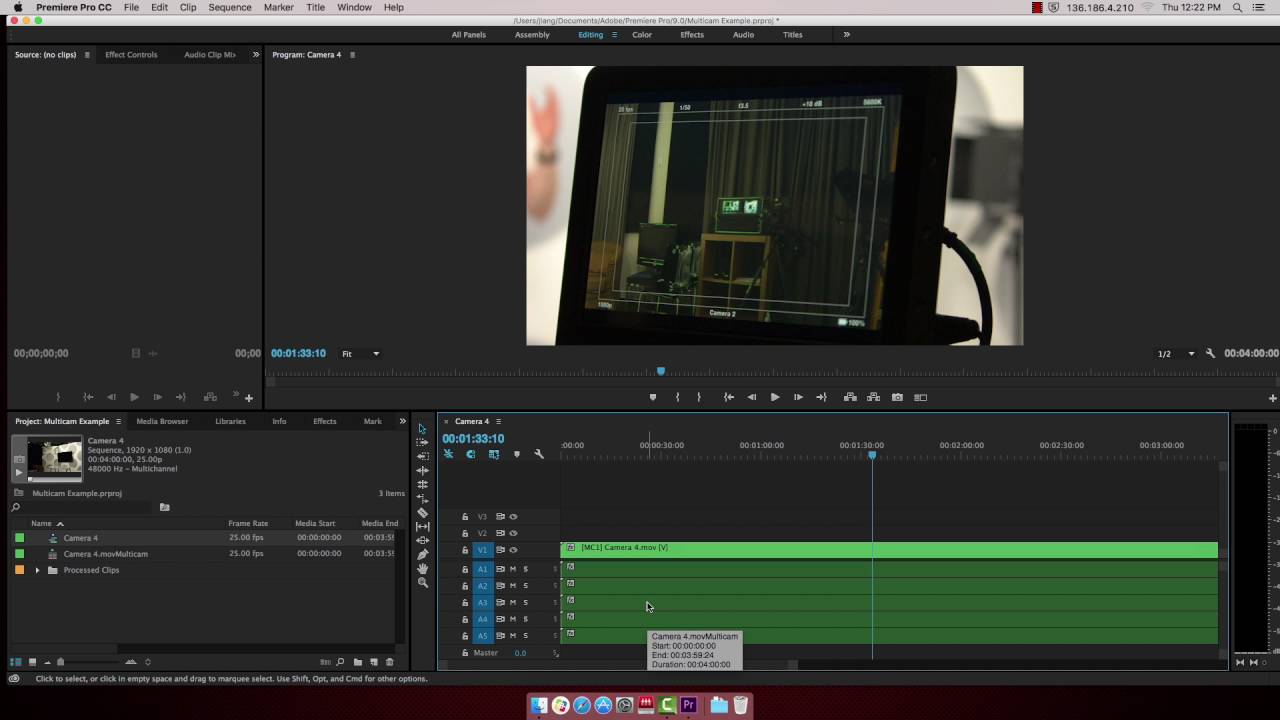1280x720 pixels.
Task: Switch to Color workspace
Action: (x=642, y=35)
